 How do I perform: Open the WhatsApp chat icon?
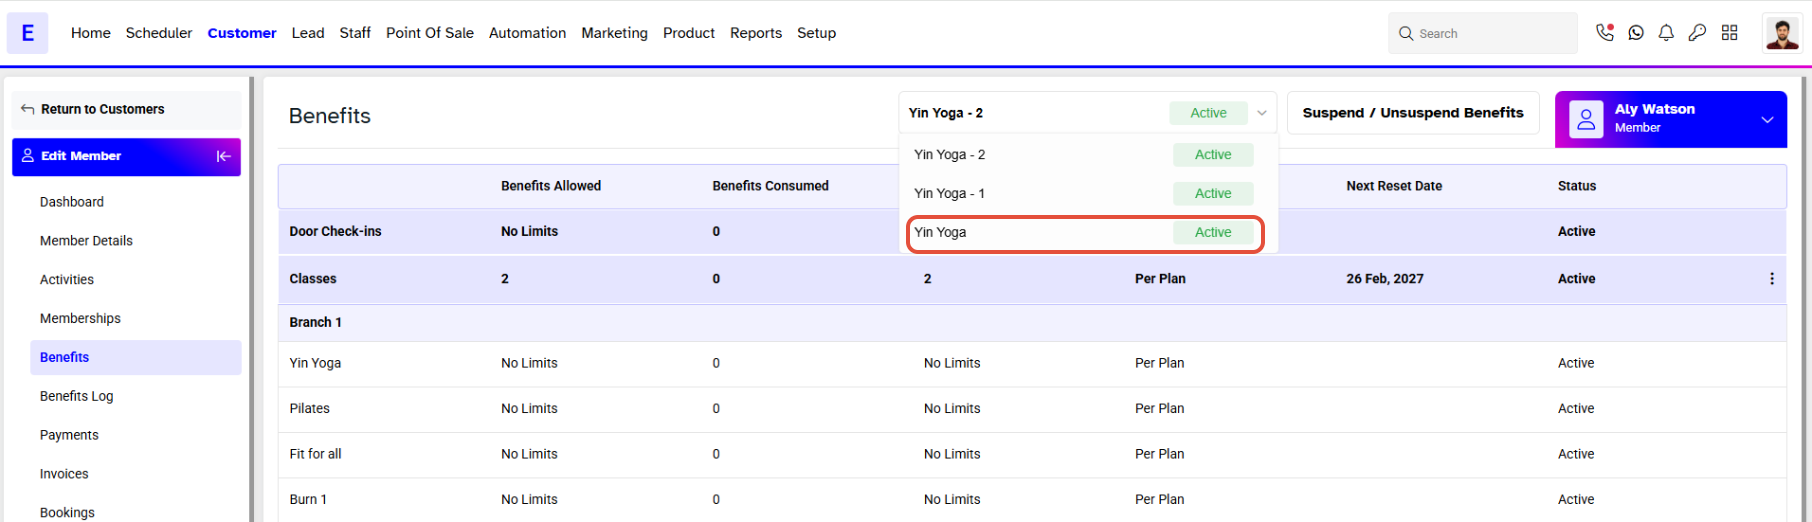tap(1636, 33)
